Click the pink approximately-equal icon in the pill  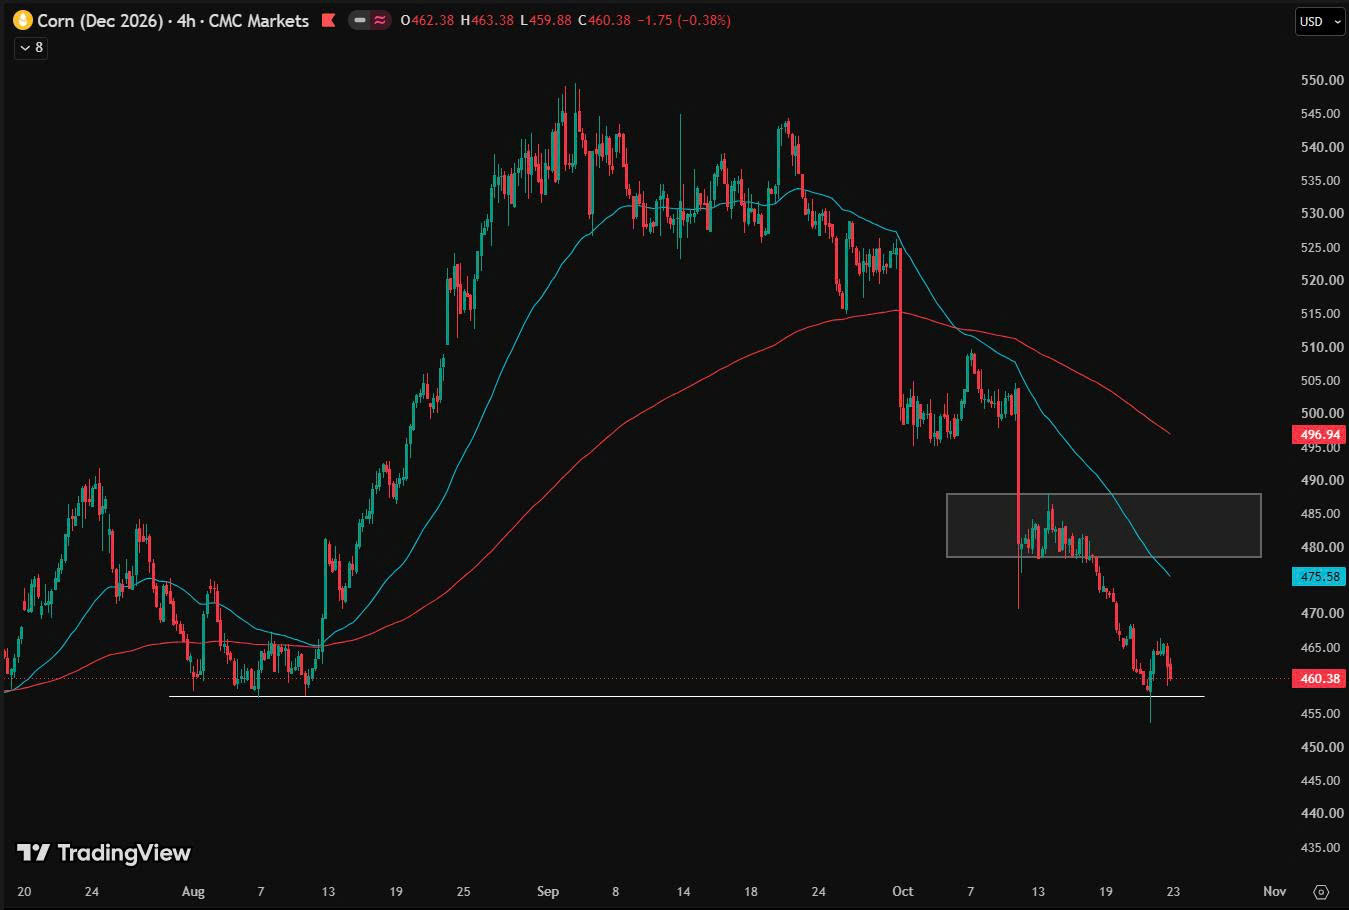point(380,20)
